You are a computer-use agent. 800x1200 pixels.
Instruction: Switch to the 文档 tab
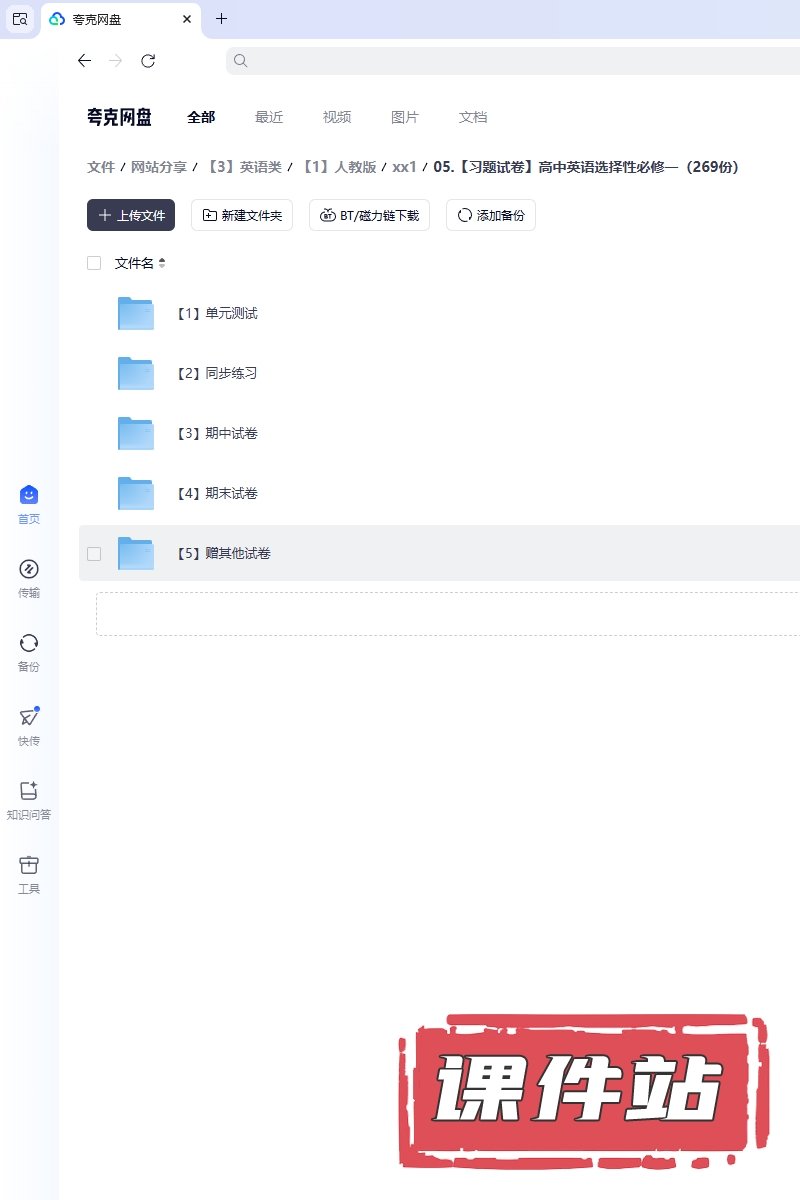pyautogui.click(x=473, y=117)
